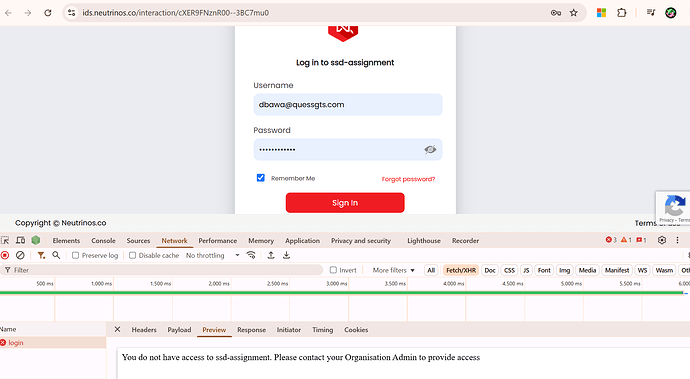Screen dimensions: 690x379
Task: Go forward using the browser forward arrow
Action: [x=28, y=13]
